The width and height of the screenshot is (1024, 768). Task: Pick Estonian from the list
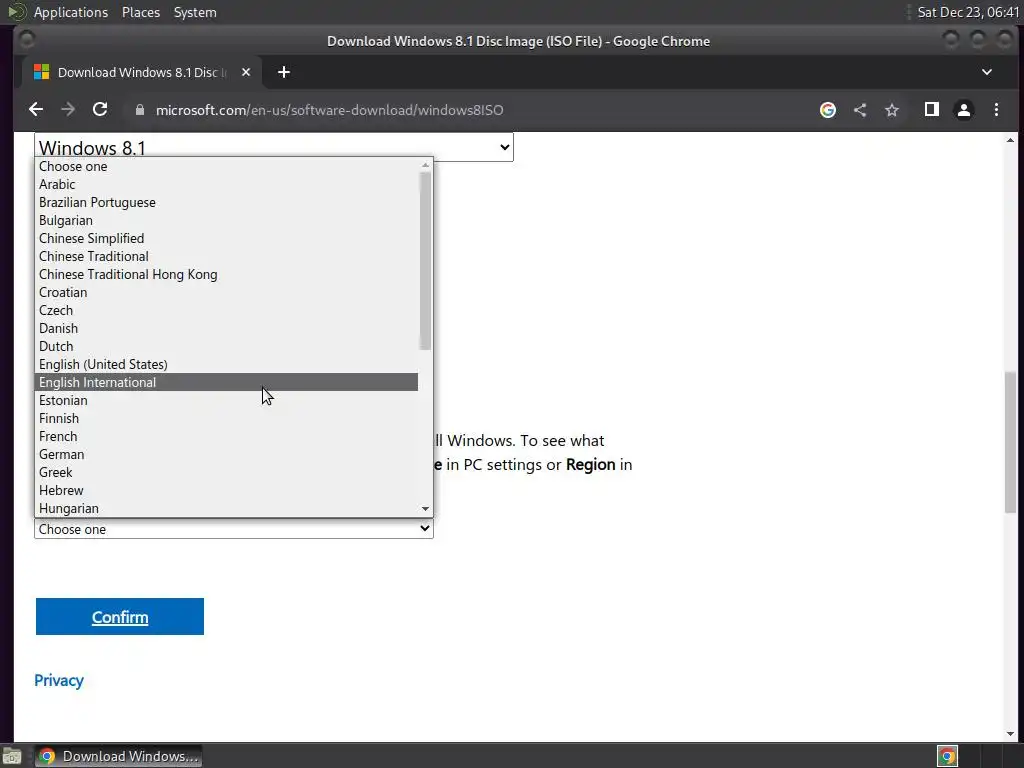click(x=227, y=400)
